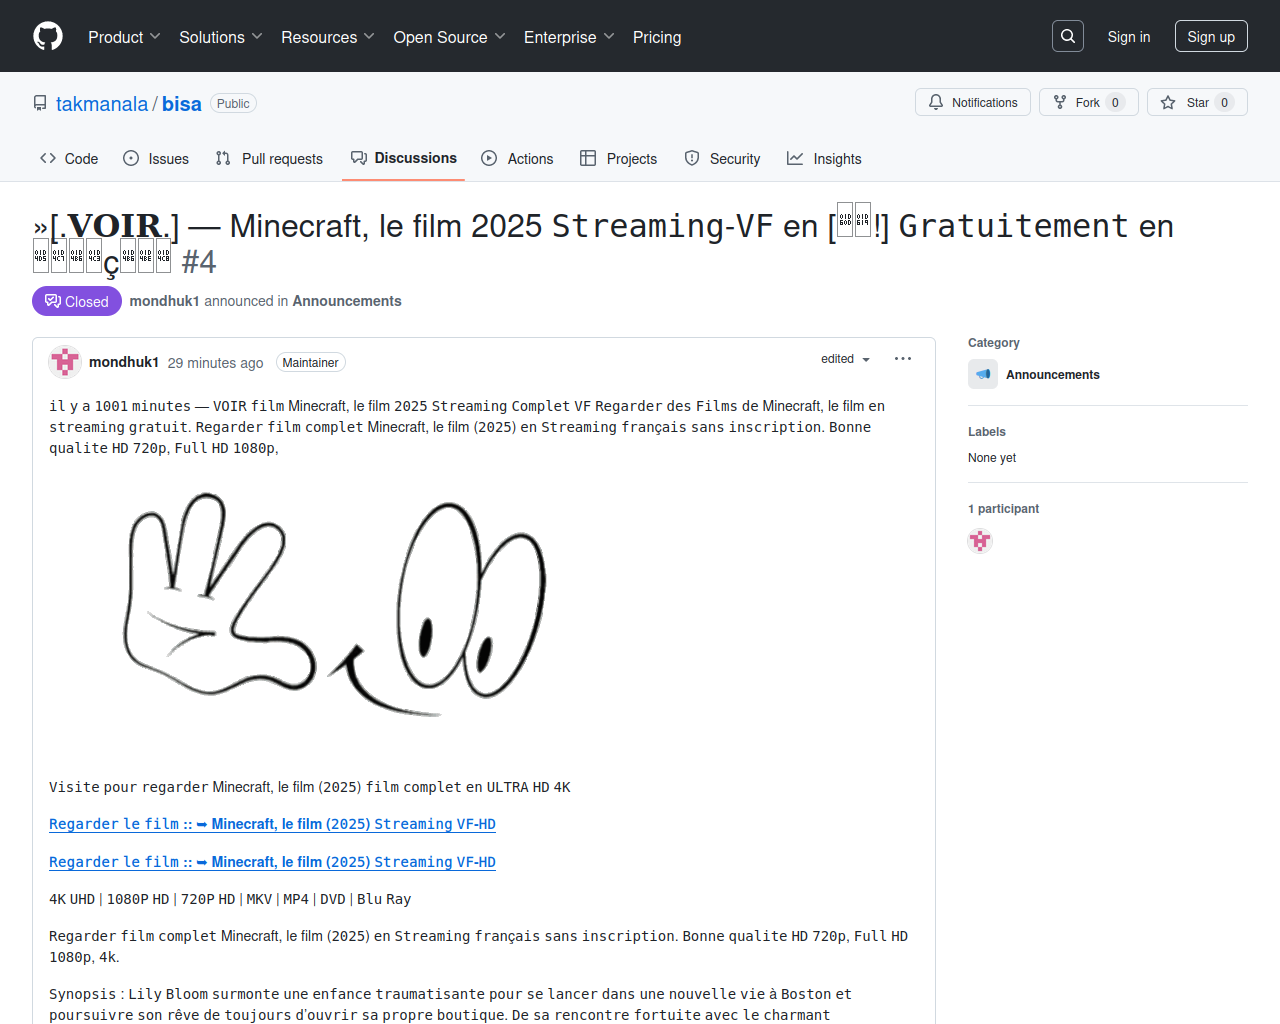Switch to the Security tab
This screenshot has height=1024, width=1280.
722,158
